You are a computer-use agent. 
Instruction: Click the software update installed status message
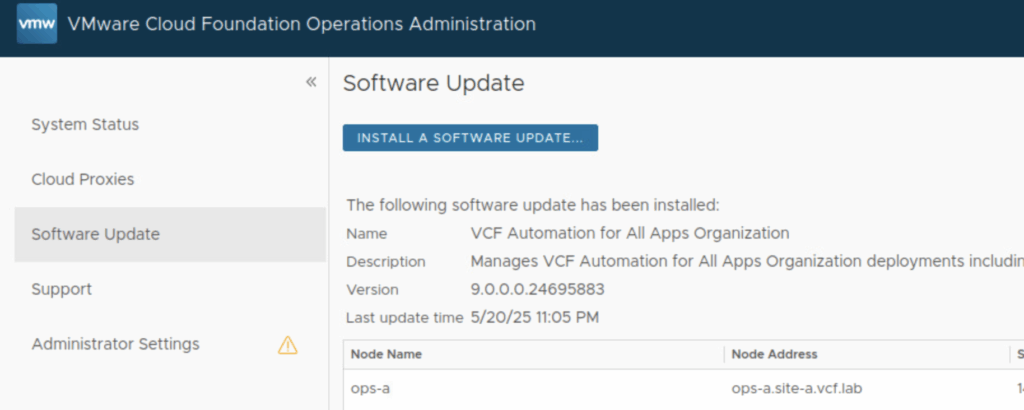(532, 206)
